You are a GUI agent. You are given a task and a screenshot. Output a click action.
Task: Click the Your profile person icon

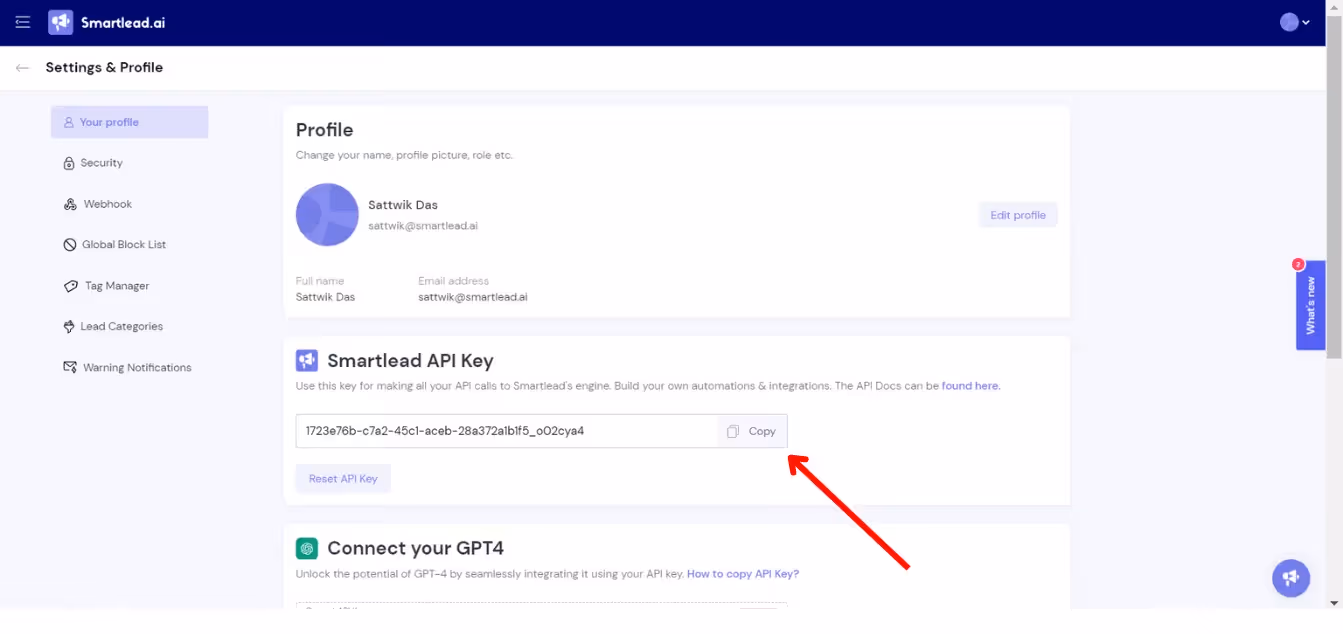click(x=69, y=122)
